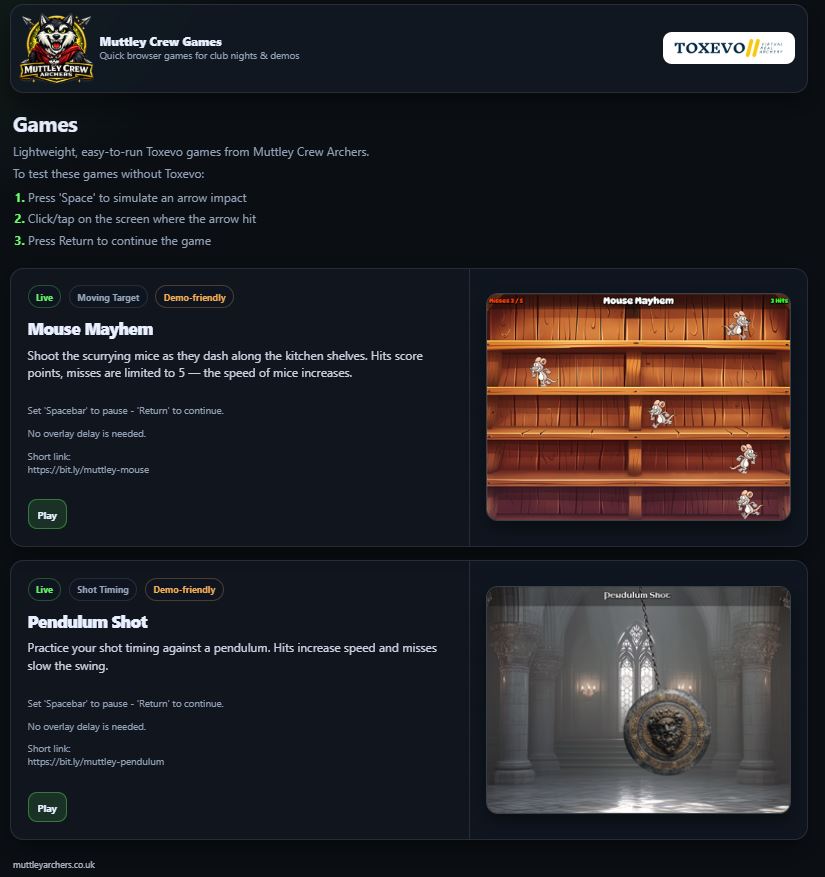Image resolution: width=825 pixels, height=877 pixels.
Task: Click the Muttley Crew Games header title
Action: coord(161,42)
